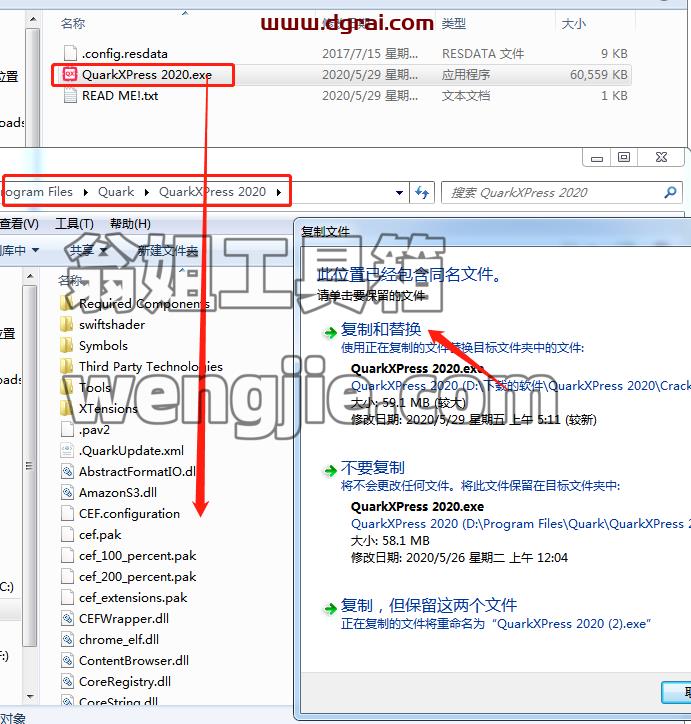This screenshot has height=724, width=691.
Task: Click green arrow next to 复制和替换
Action: pyautogui.click(x=330, y=332)
